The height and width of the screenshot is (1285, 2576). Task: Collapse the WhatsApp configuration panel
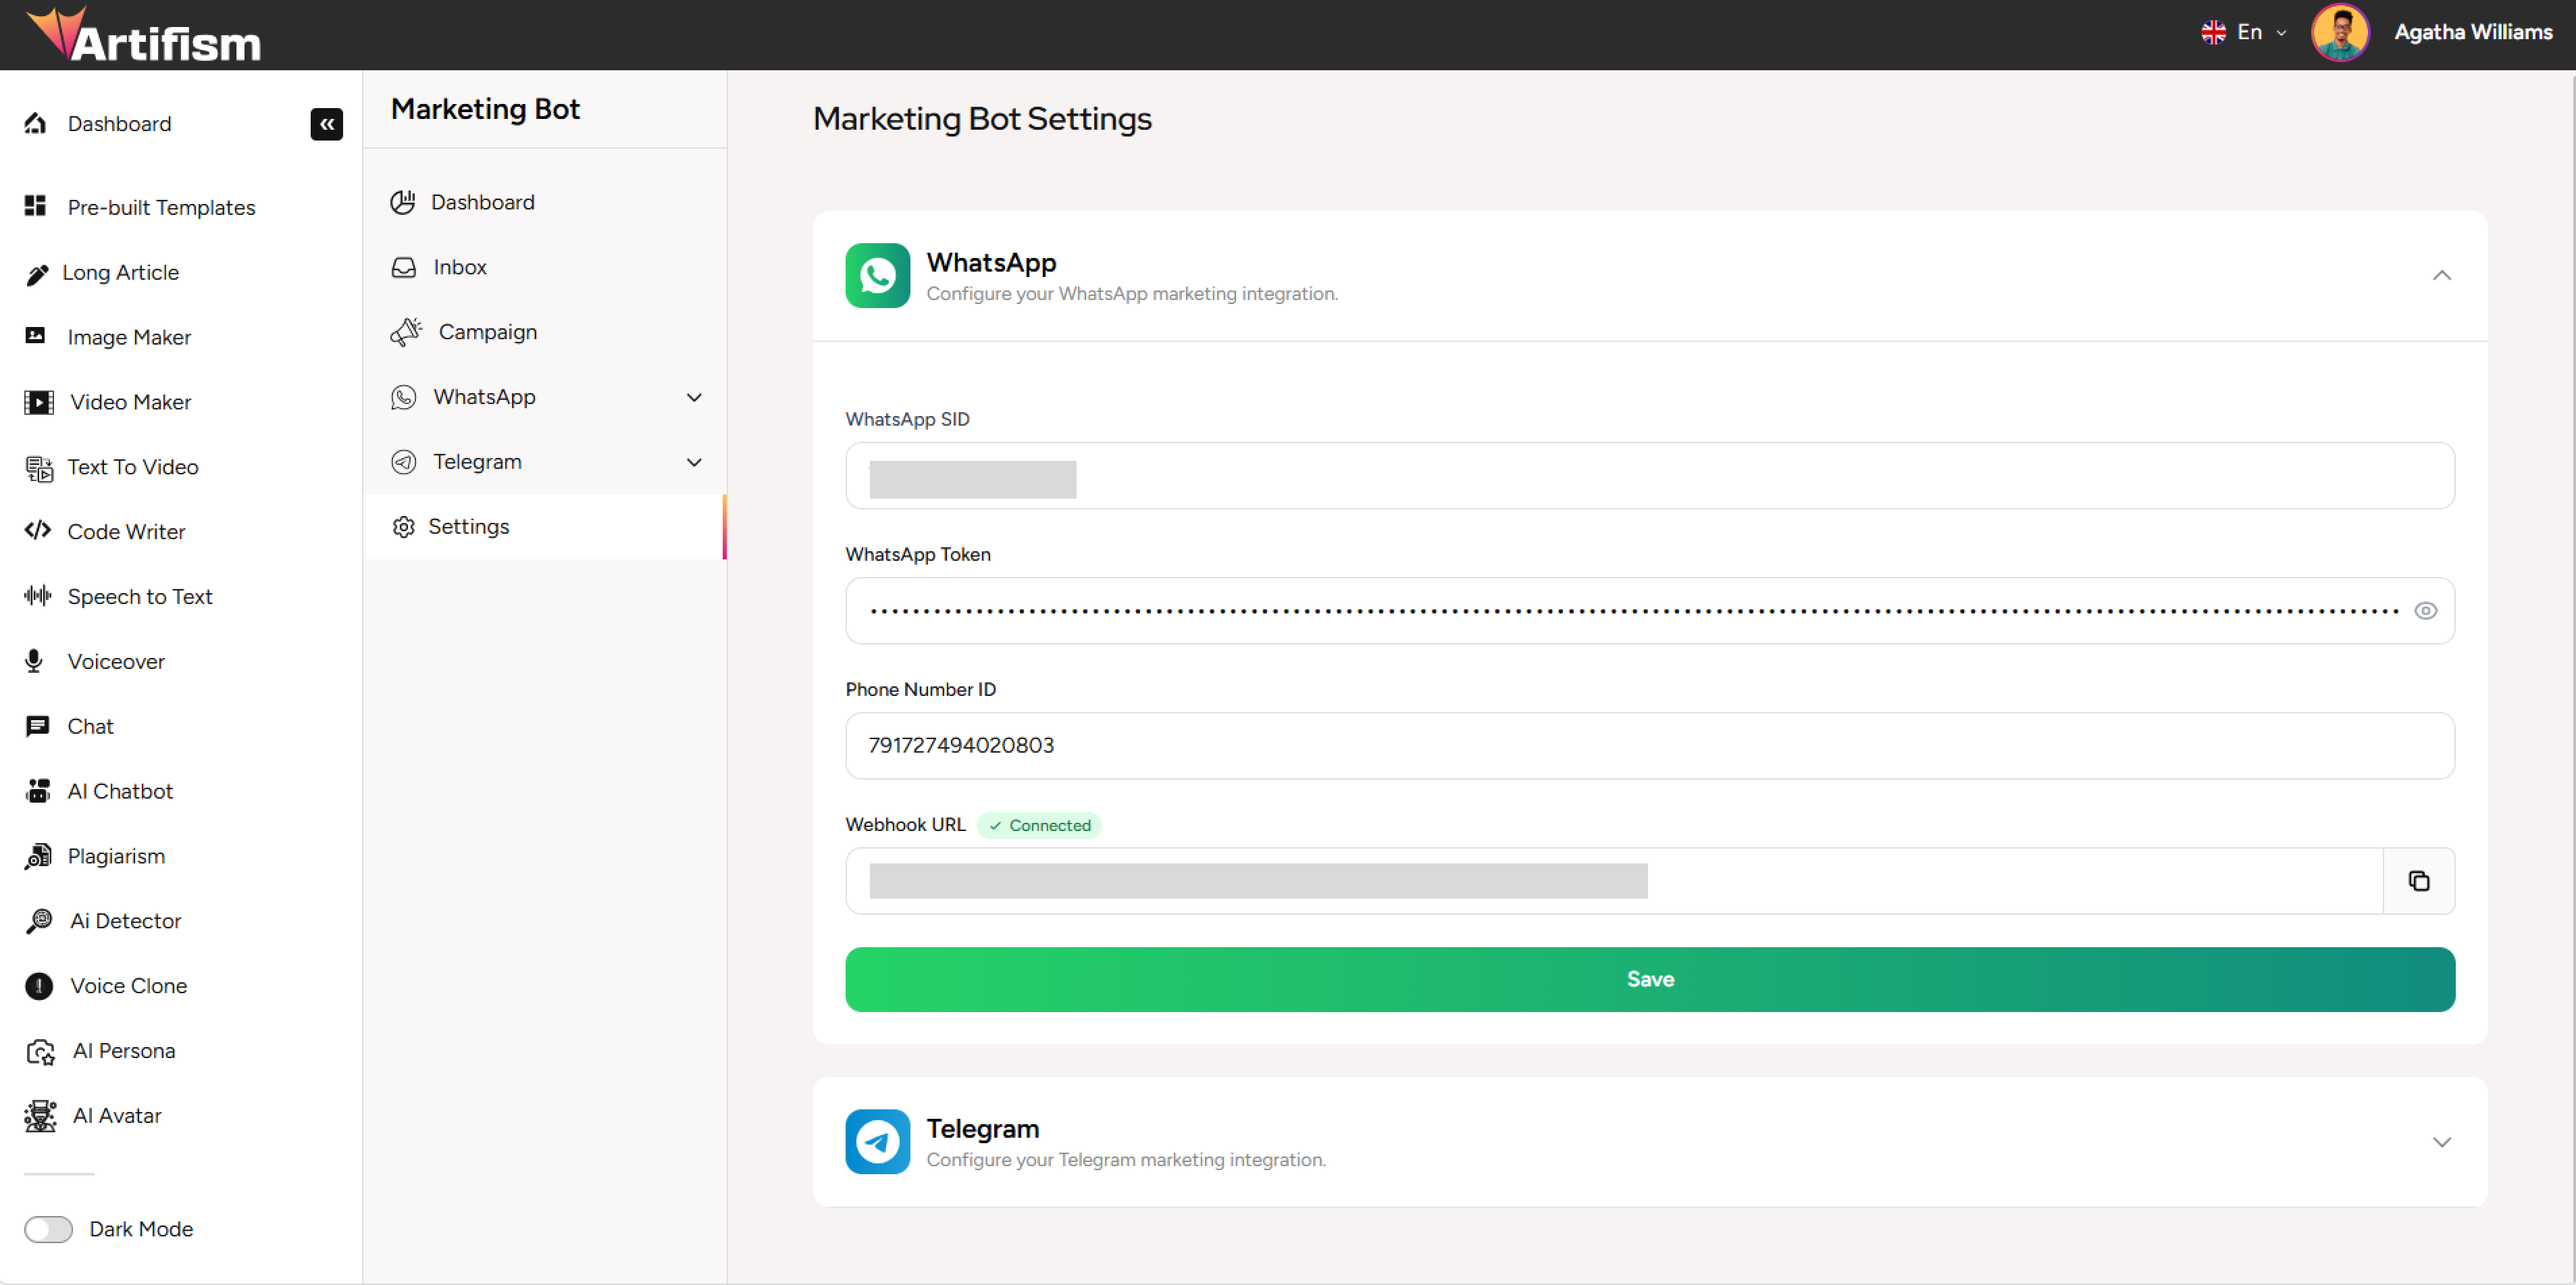[x=2441, y=275]
